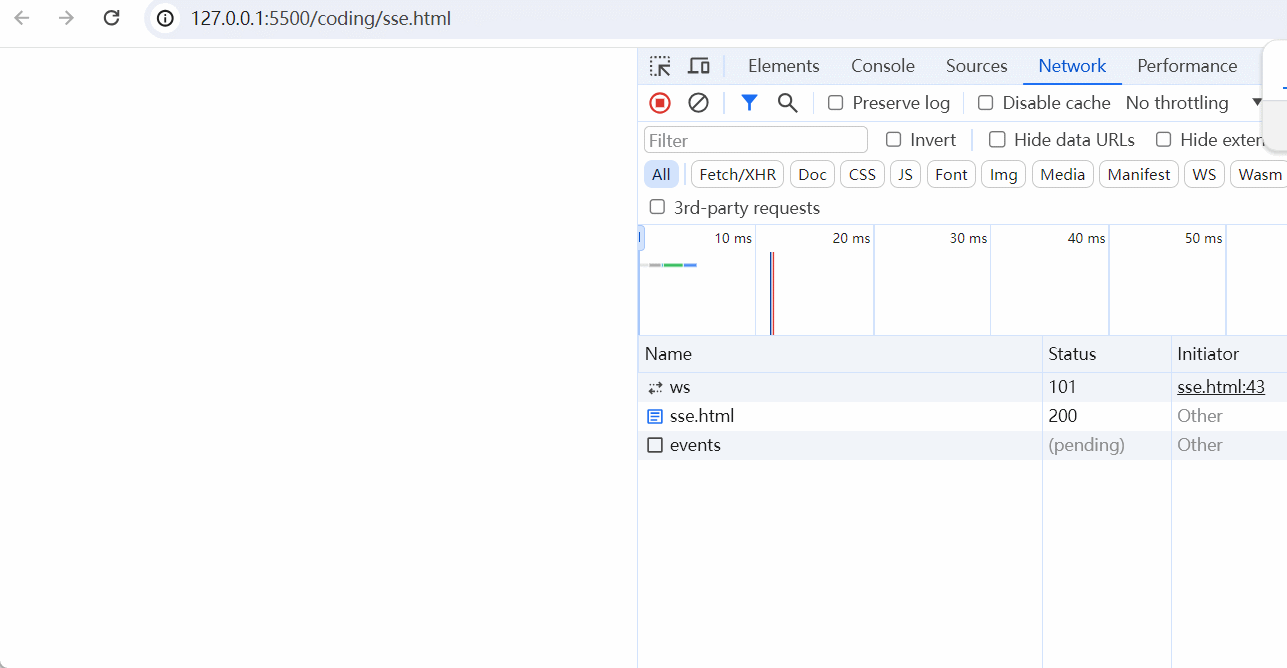Filter by Wasm requests

coord(1259,174)
